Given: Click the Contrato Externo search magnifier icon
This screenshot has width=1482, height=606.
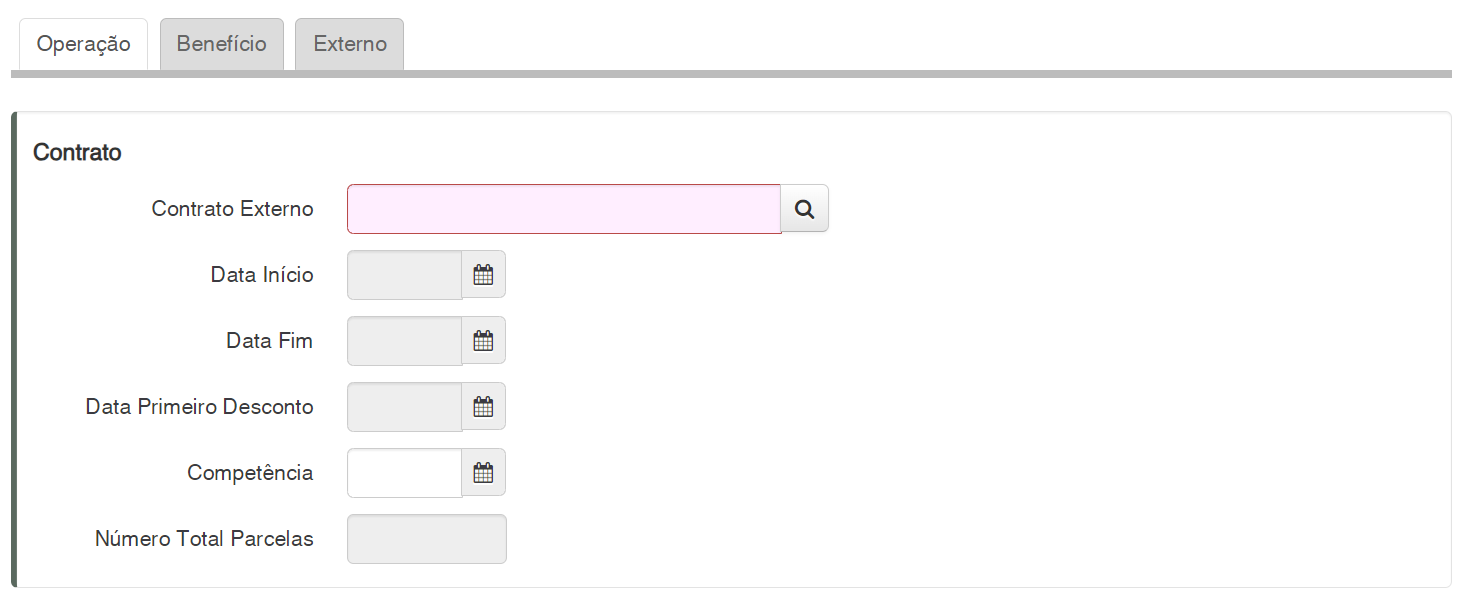Looking at the screenshot, I should (804, 209).
